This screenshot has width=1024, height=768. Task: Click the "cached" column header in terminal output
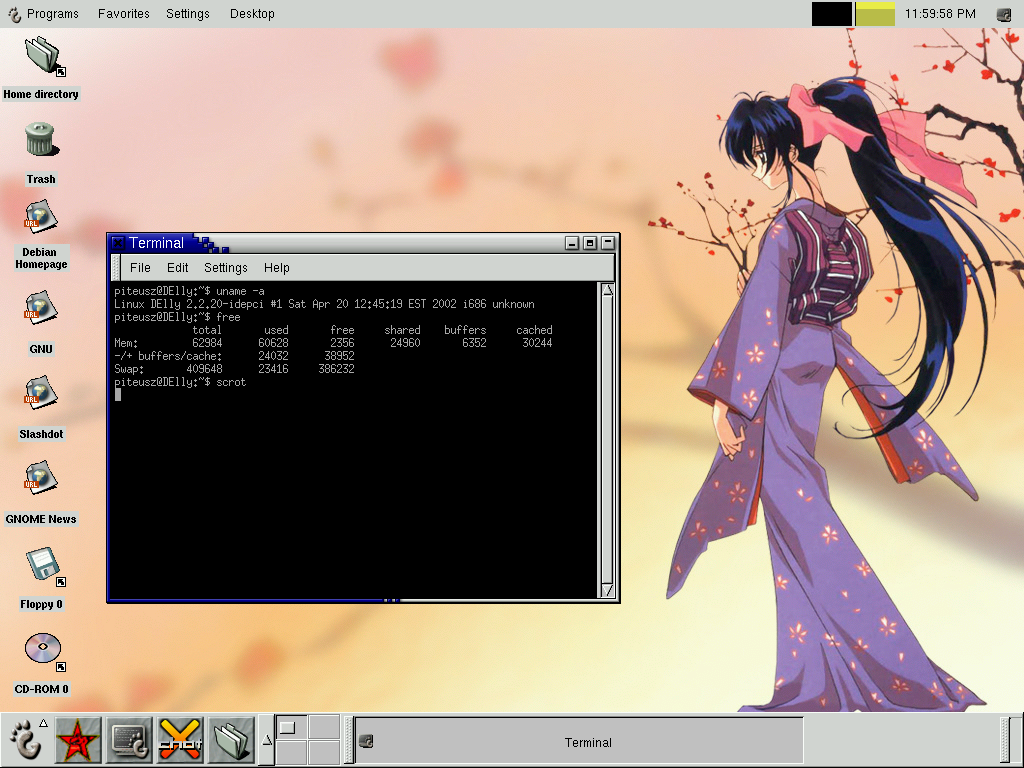click(534, 330)
